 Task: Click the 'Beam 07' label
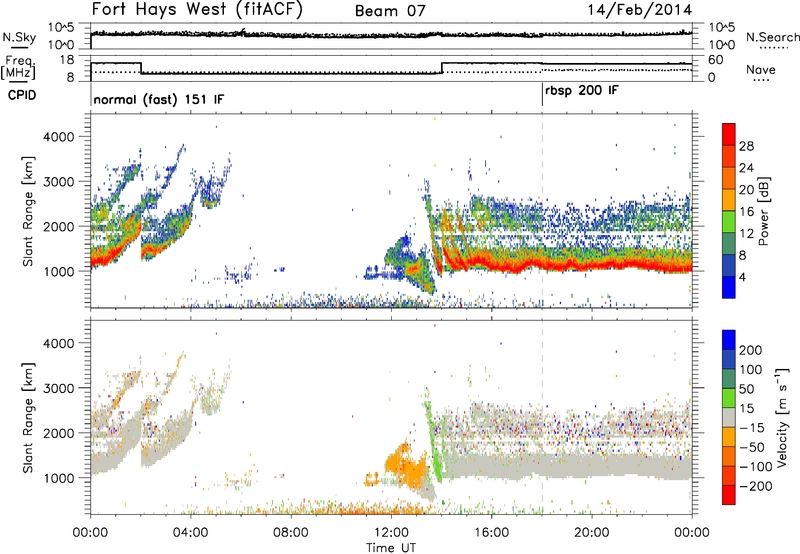pos(390,11)
